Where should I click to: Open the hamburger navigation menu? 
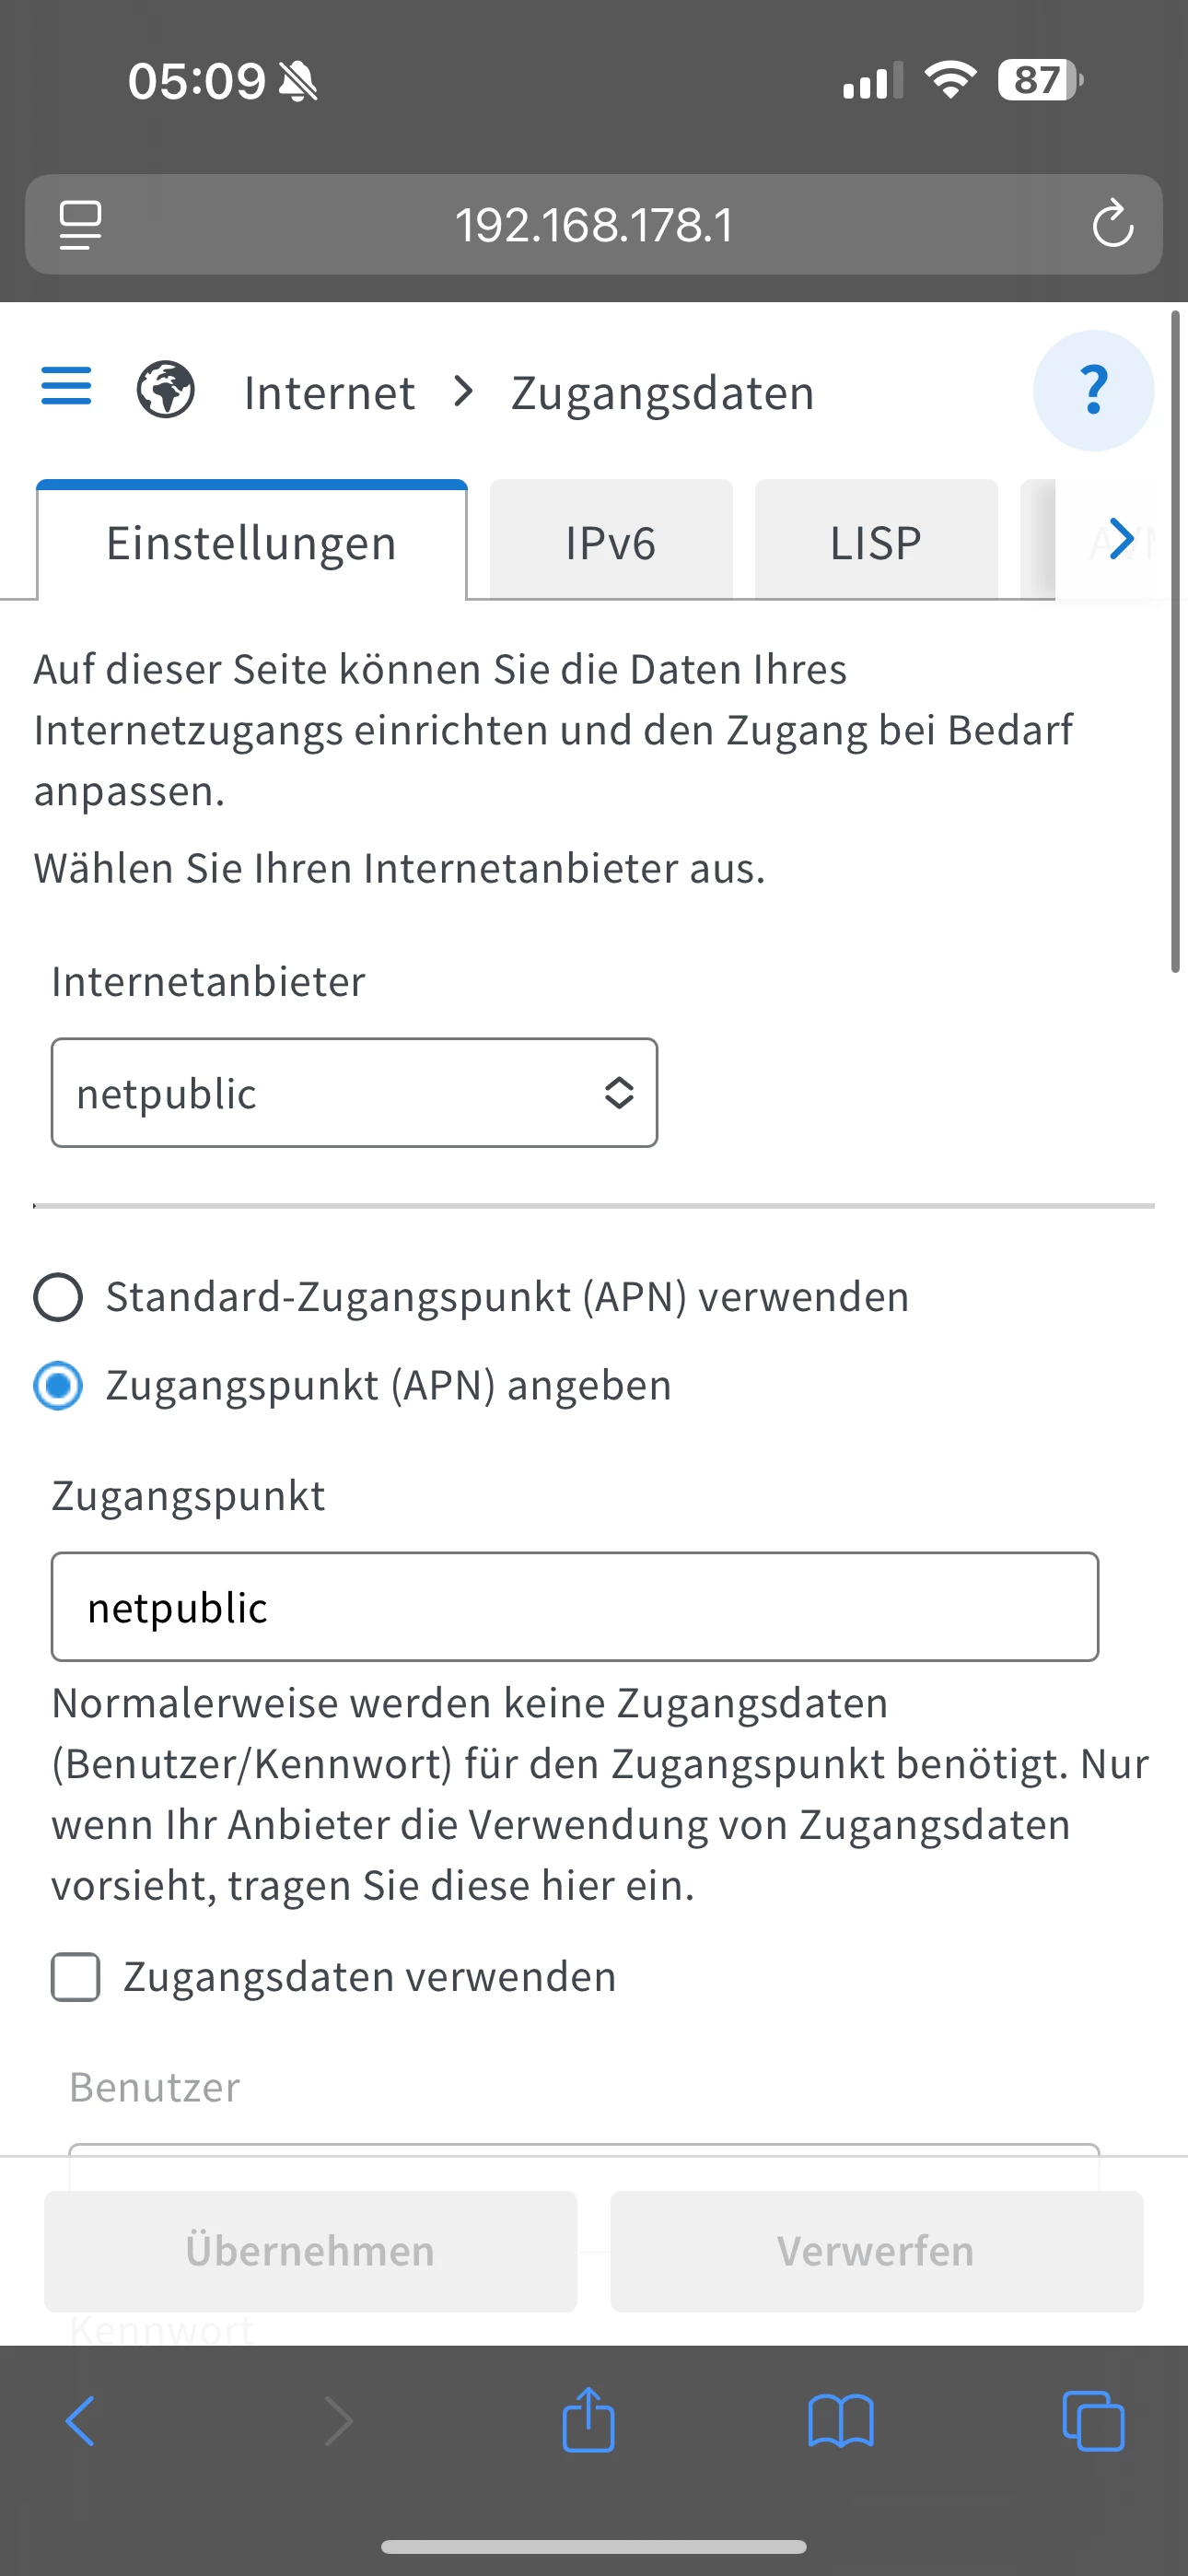click(66, 387)
